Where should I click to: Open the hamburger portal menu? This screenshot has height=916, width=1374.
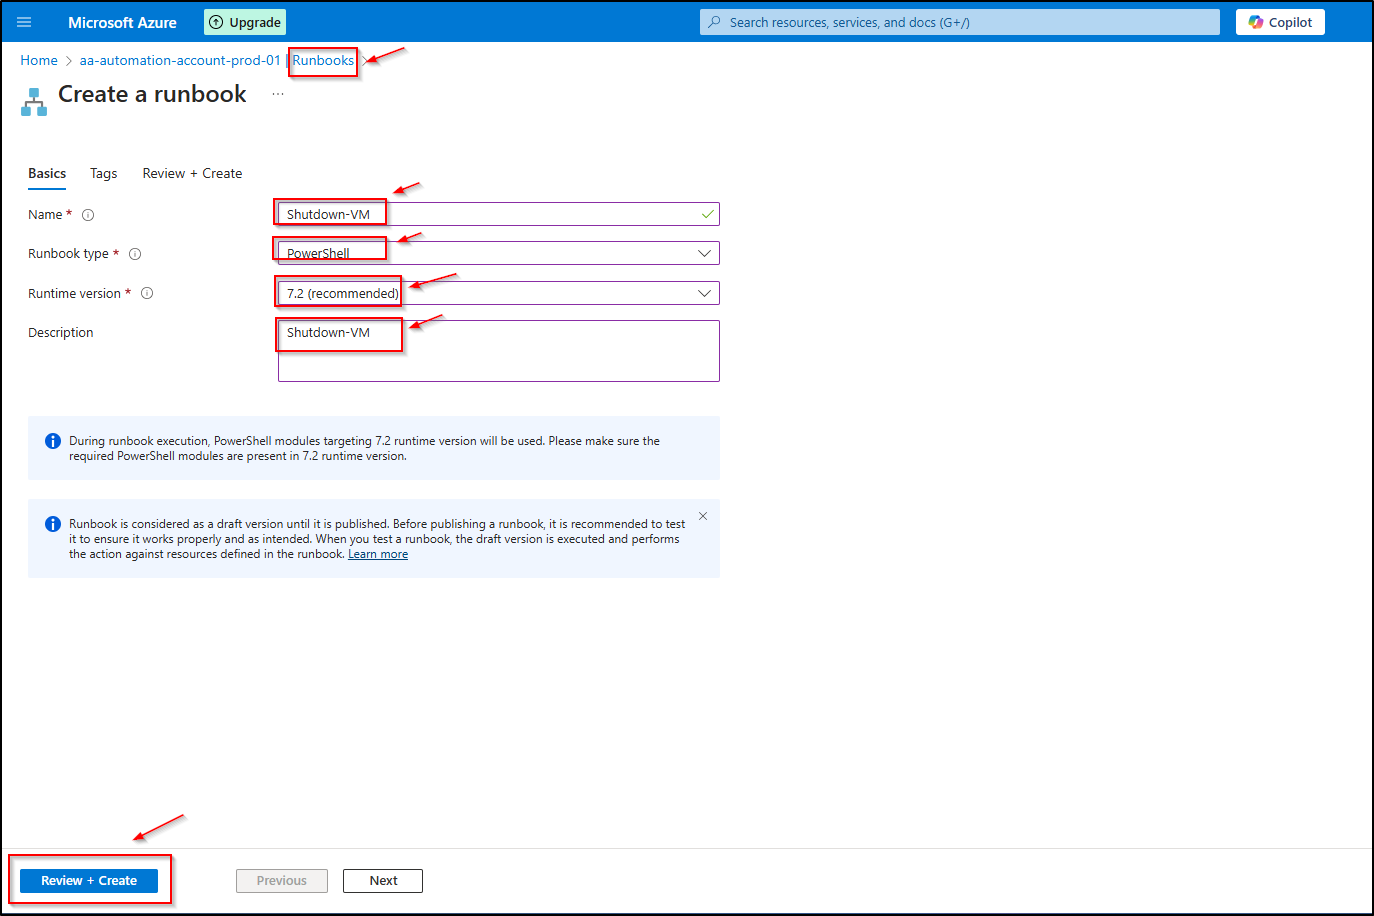point(24,22)
